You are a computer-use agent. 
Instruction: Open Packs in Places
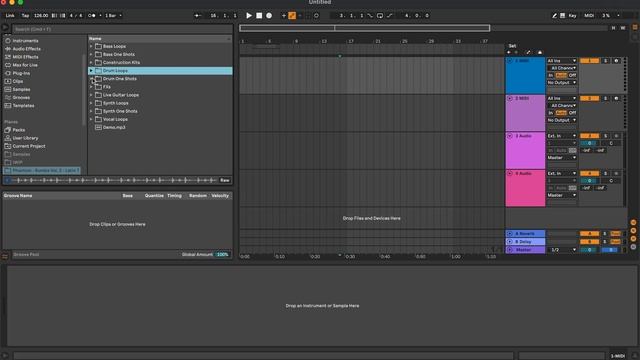click(x=19, y=130)
